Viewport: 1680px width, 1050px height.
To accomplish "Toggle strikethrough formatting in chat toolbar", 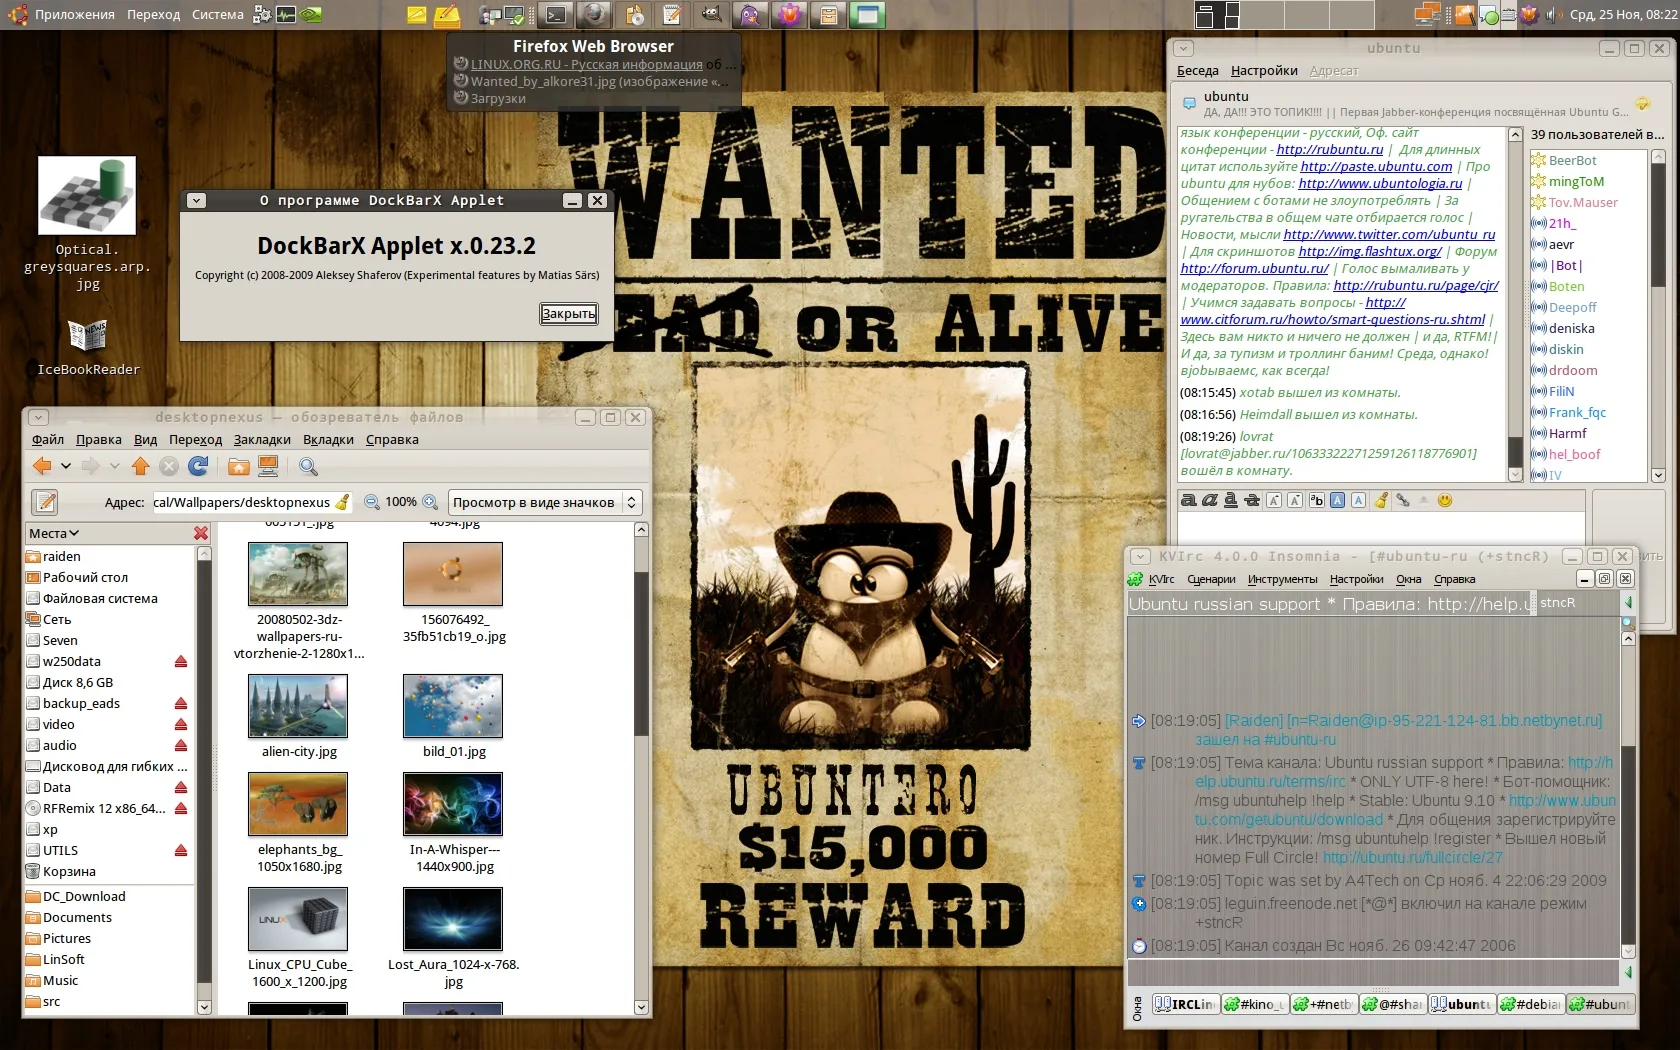I will pyautogui.click(x=1251, y=500).
